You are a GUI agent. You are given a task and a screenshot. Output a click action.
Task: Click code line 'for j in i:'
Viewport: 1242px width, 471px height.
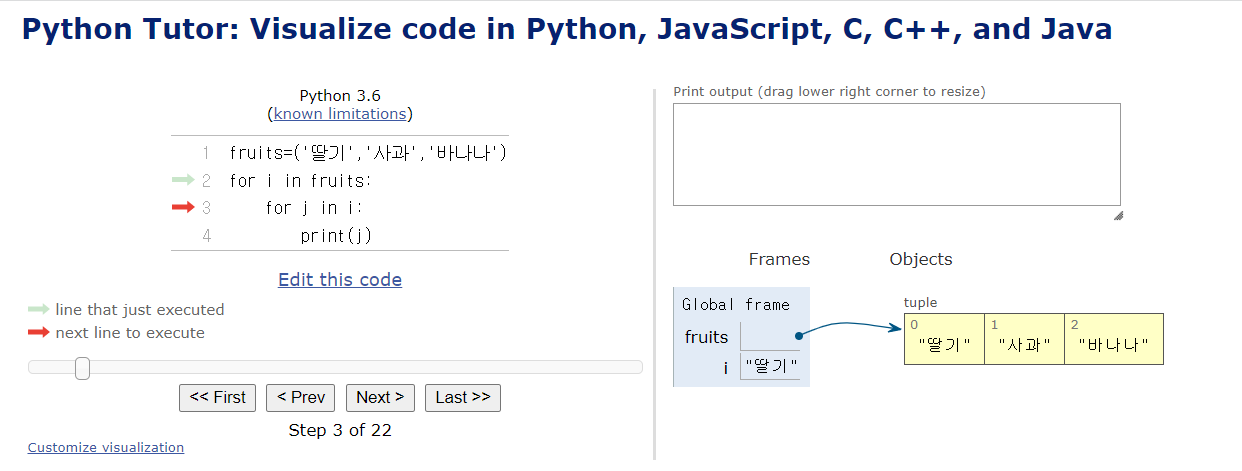tap(314, 208)
